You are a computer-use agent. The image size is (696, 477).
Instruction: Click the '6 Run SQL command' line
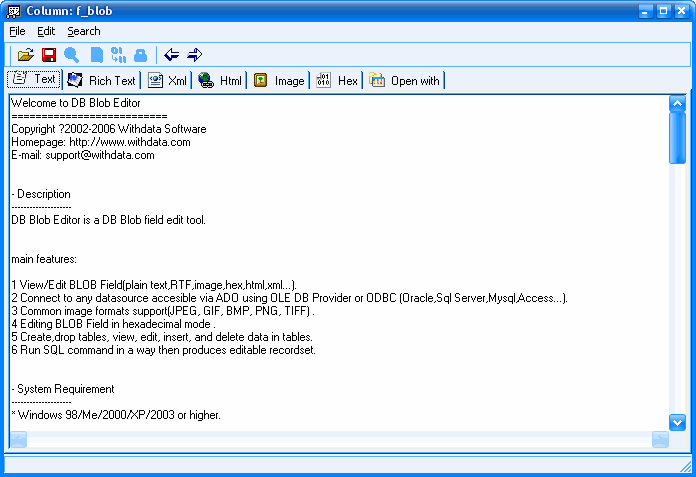click(x=163, y=350)
